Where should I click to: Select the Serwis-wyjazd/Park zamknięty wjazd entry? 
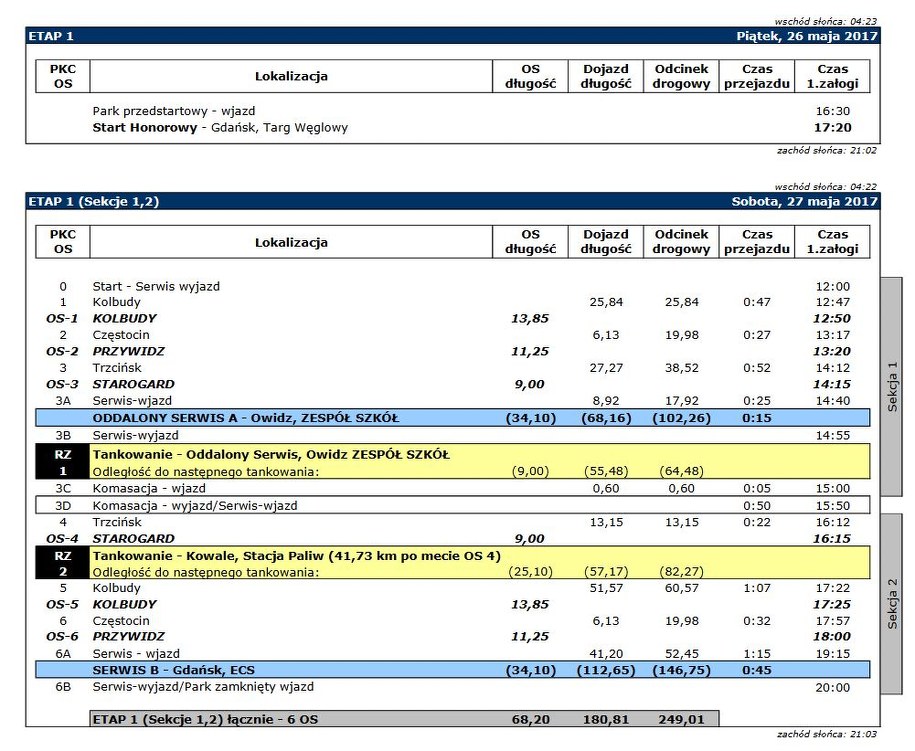(x=203, y=687)
